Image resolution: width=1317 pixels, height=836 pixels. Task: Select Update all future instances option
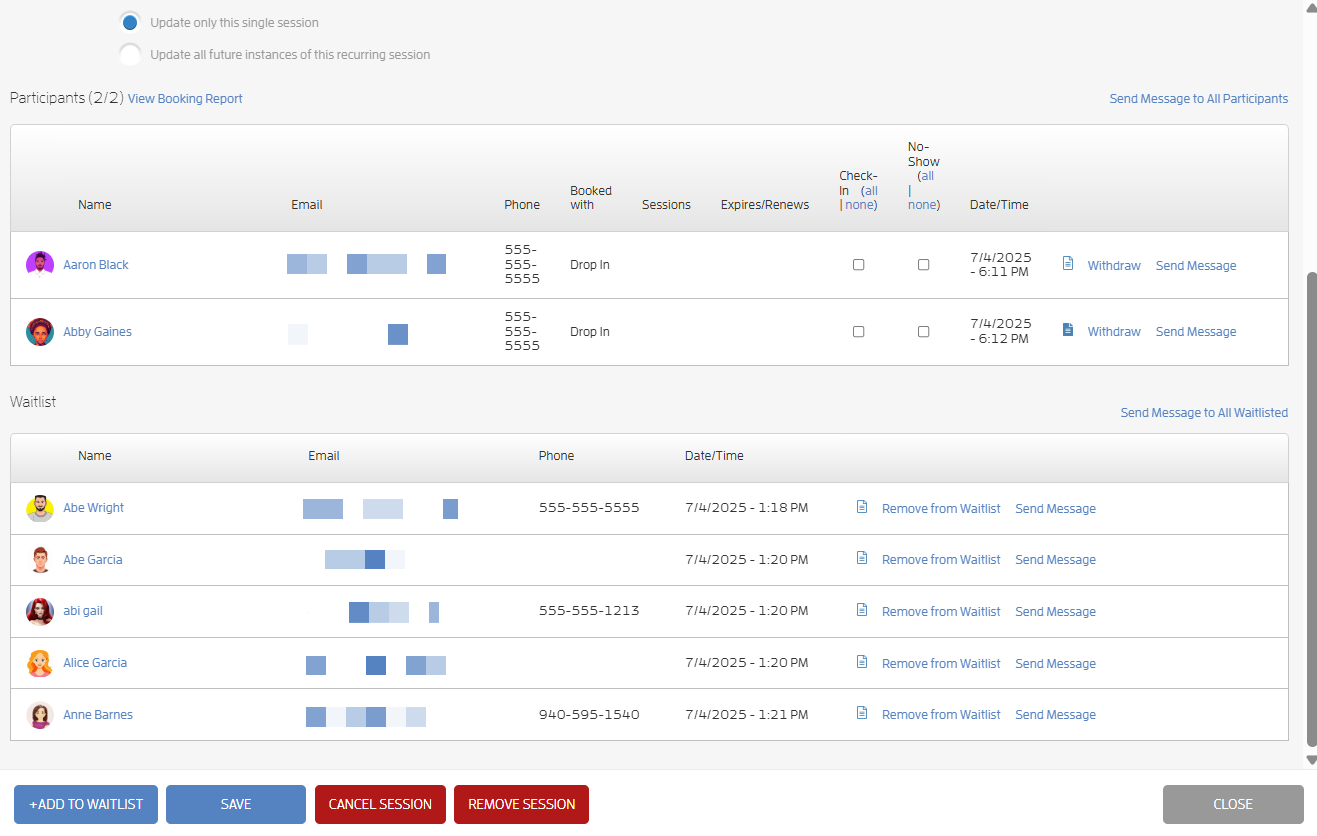(130, 55)
